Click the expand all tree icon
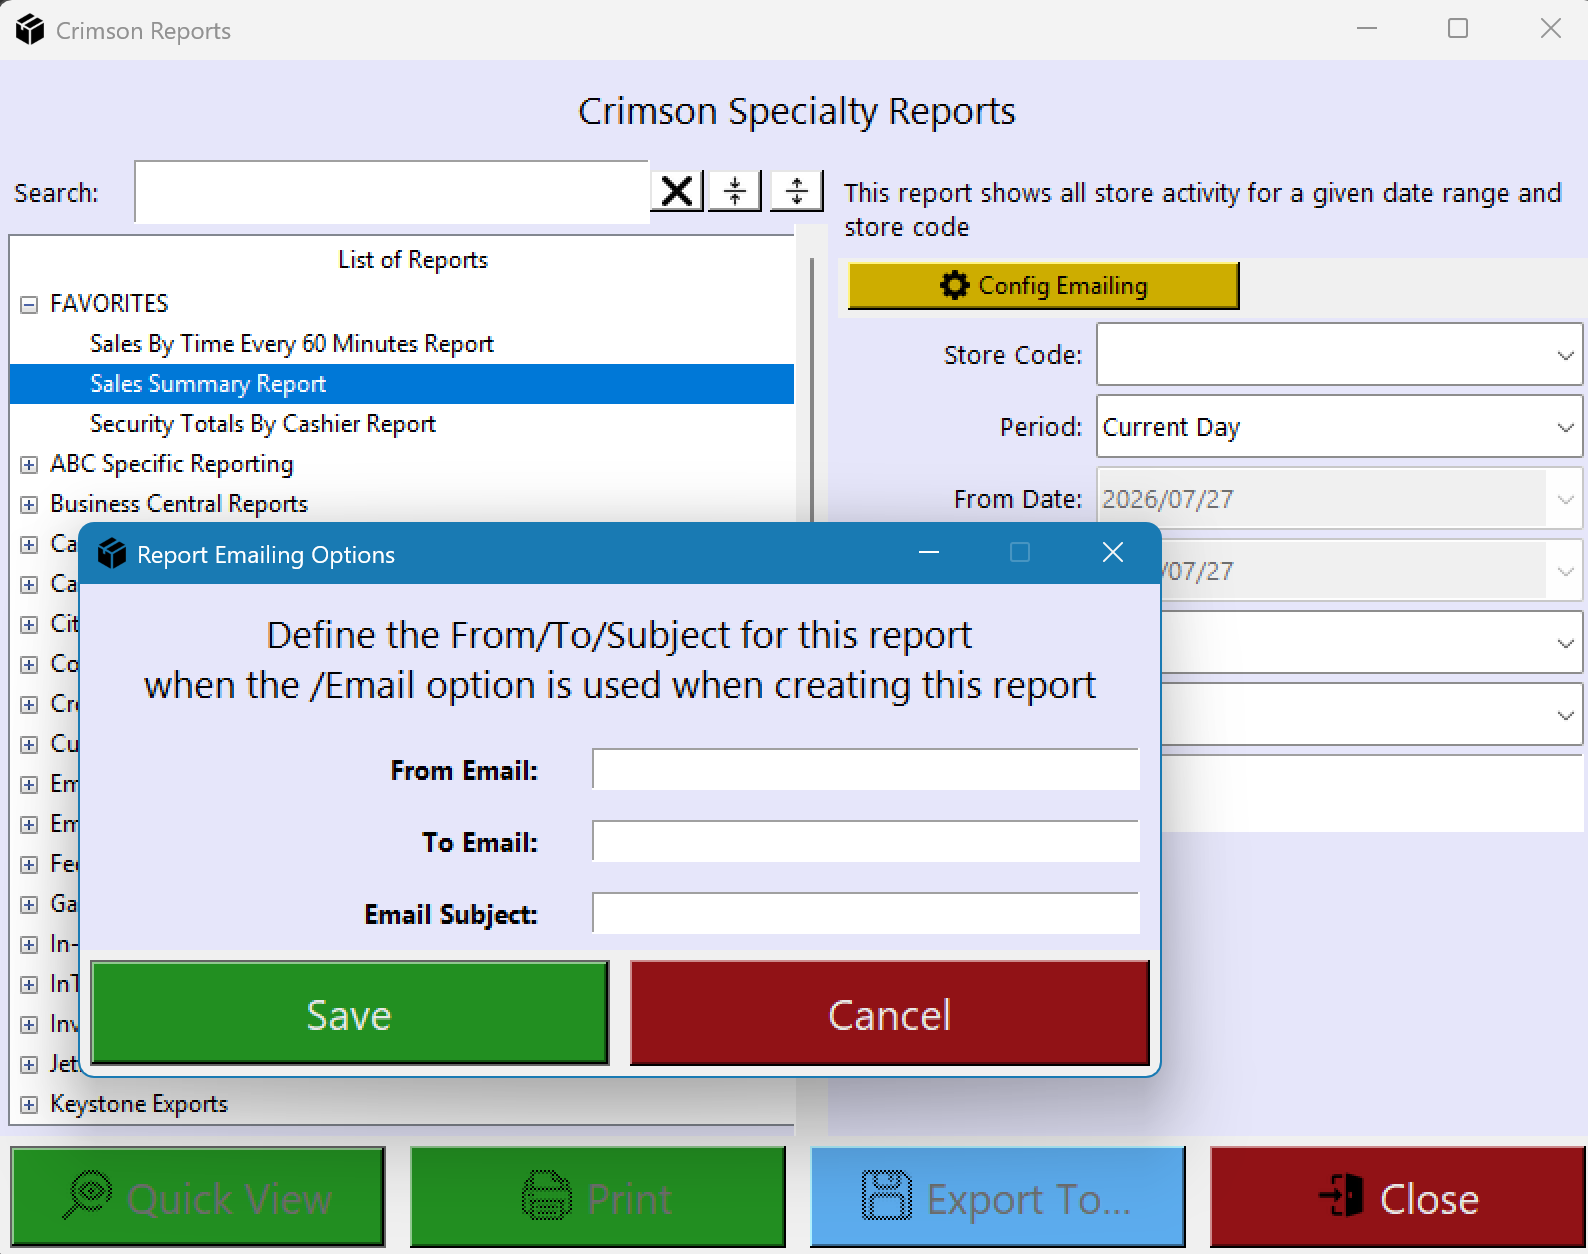The height and width of the screenshot is (1254, 1588). [797, 190]
